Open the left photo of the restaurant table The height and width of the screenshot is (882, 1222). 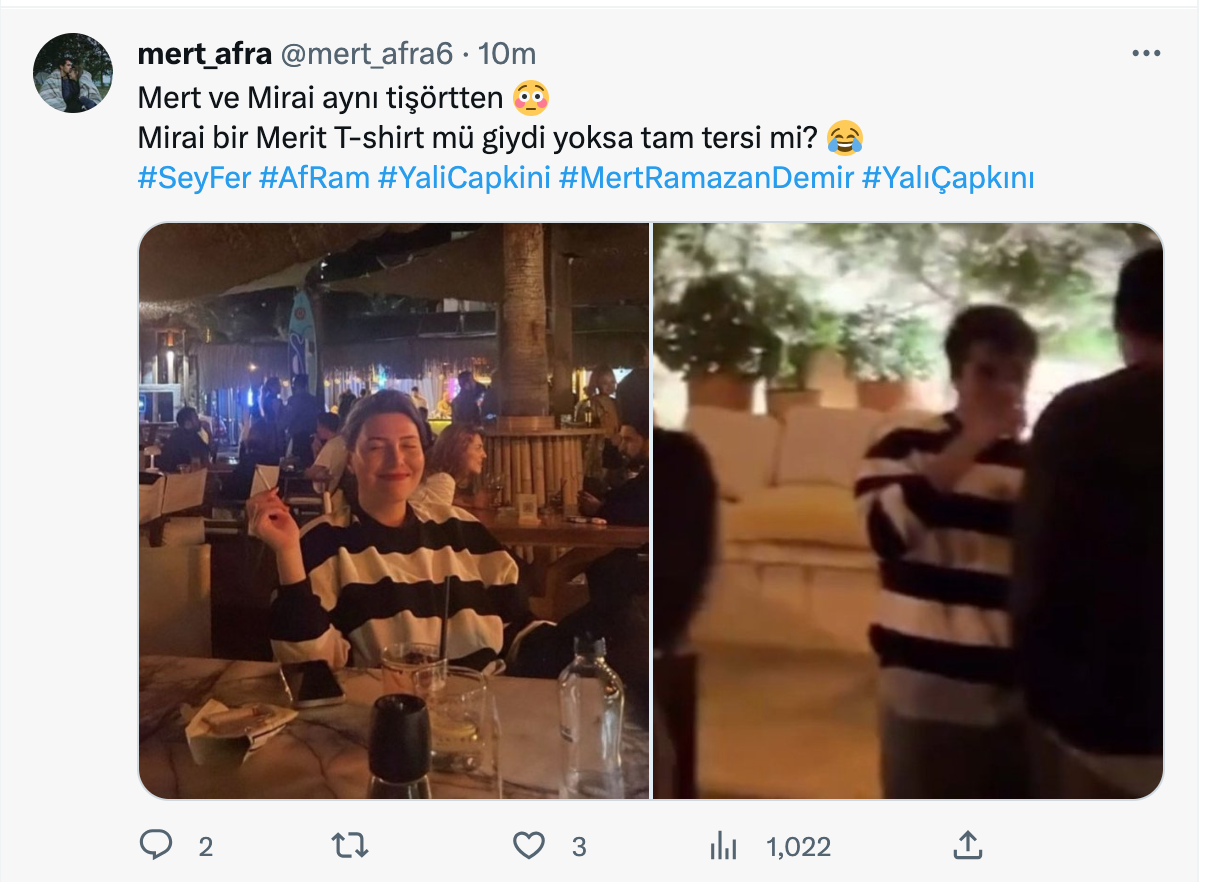394,510
